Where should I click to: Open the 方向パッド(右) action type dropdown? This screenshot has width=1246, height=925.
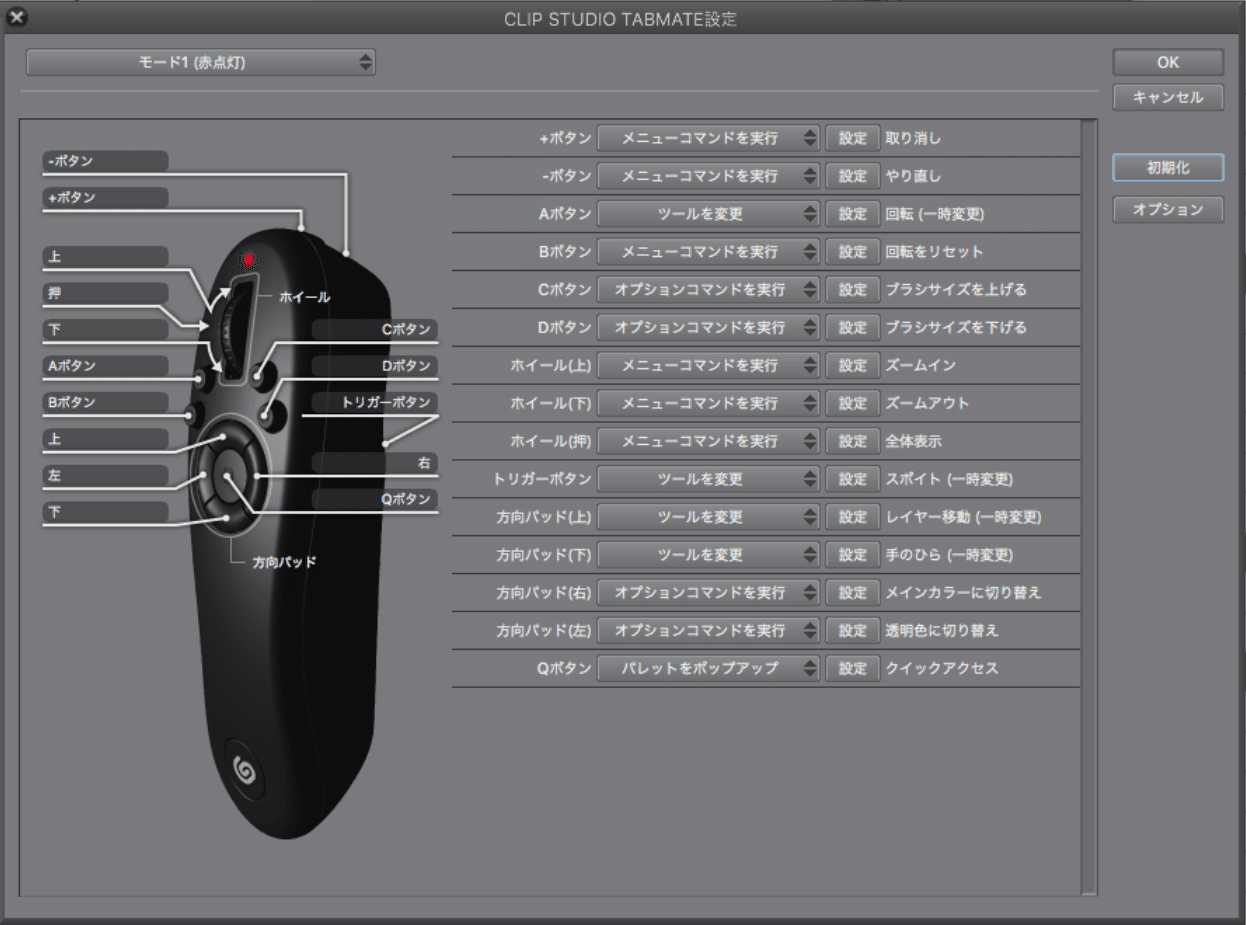point(708,593)
